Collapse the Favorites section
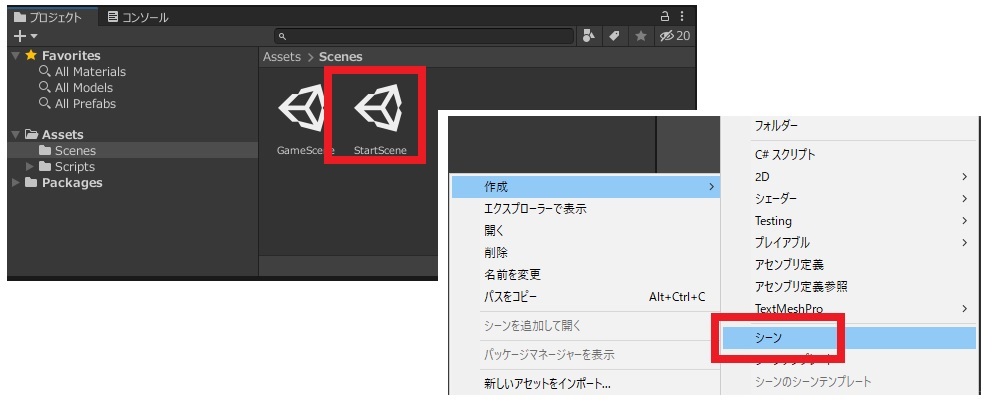 click(x=16, y=56)
